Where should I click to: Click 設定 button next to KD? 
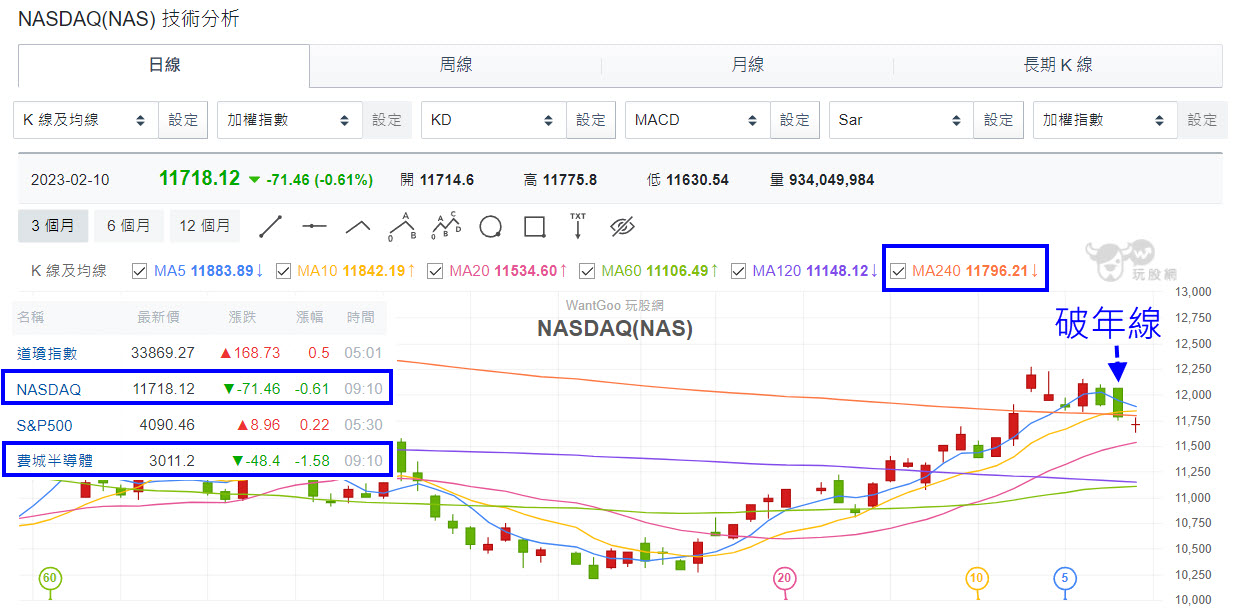coord(591,120)
